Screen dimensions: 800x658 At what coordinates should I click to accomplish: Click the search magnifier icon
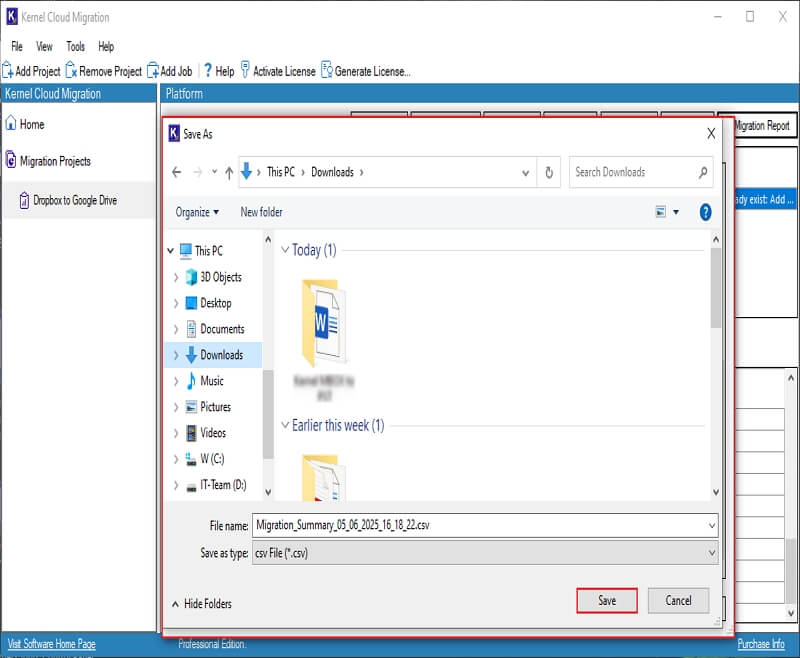pos(703,172)
